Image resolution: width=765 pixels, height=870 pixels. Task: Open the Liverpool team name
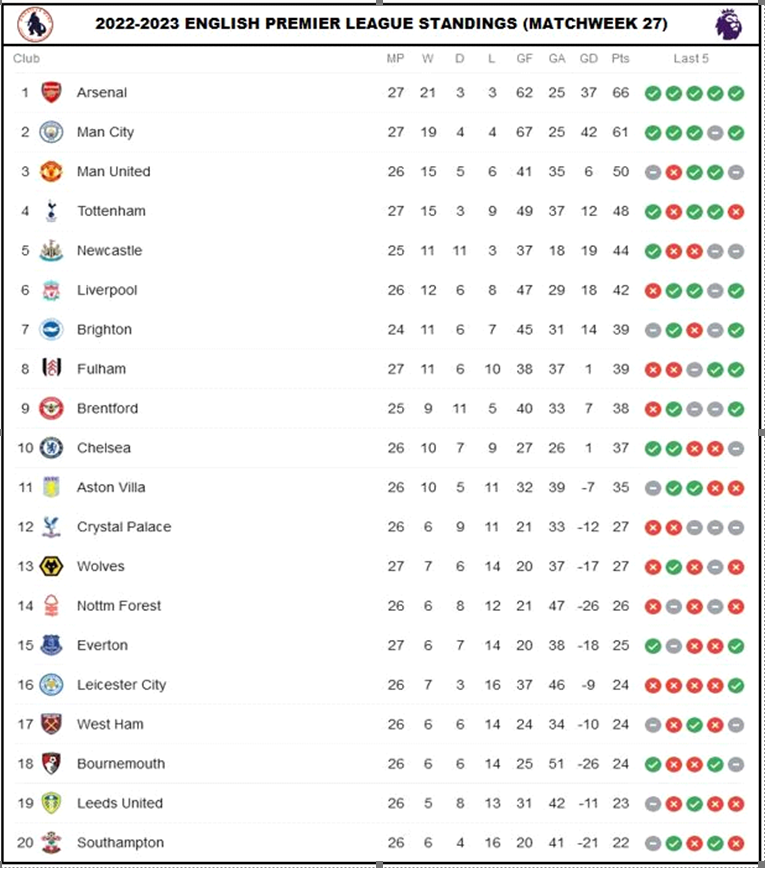107,290
